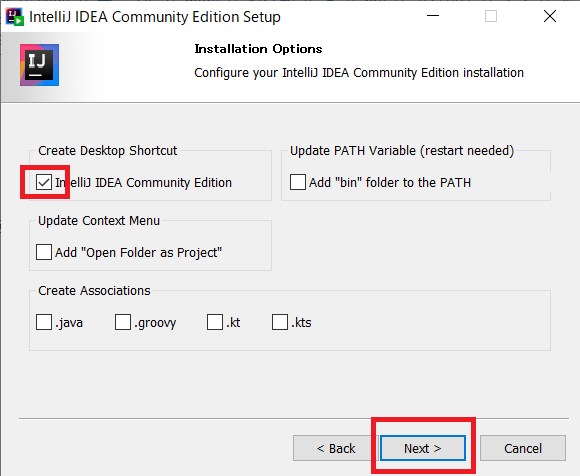Image resolution: width=580 pixels, height=476 pixels.
Task: Cancel the IntelliJ IDEA setup
Action: coord(523,448)
